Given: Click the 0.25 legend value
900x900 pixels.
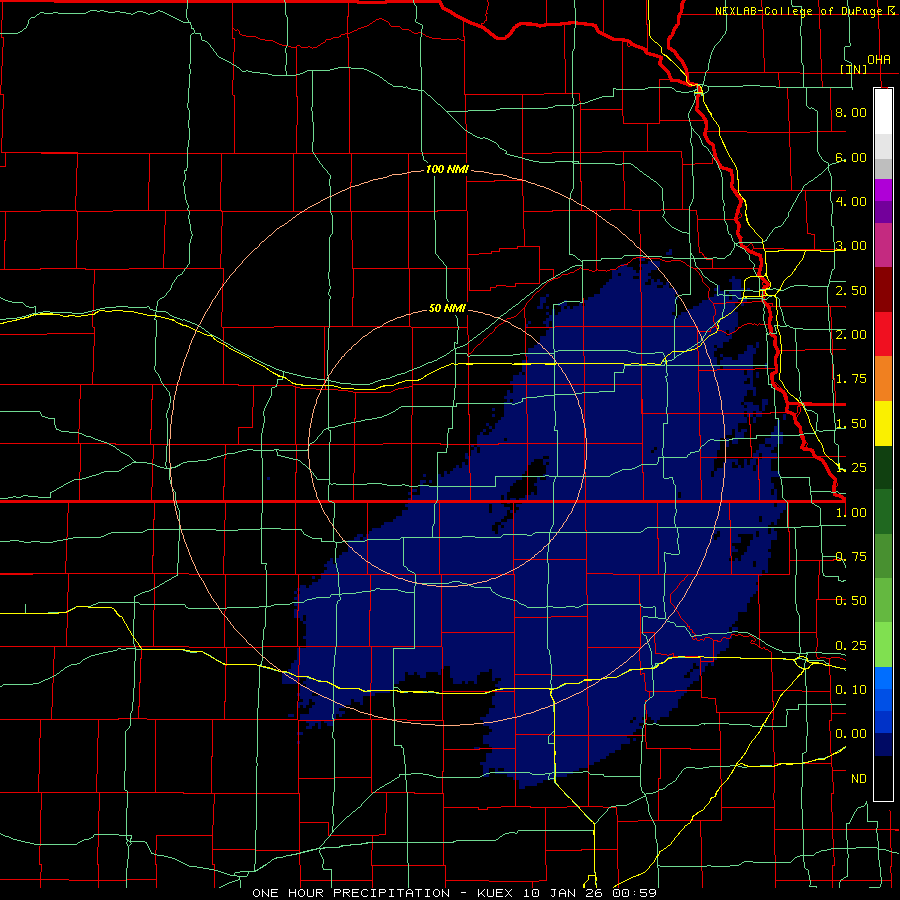Looking at the screenshot, I should (851, 646).
